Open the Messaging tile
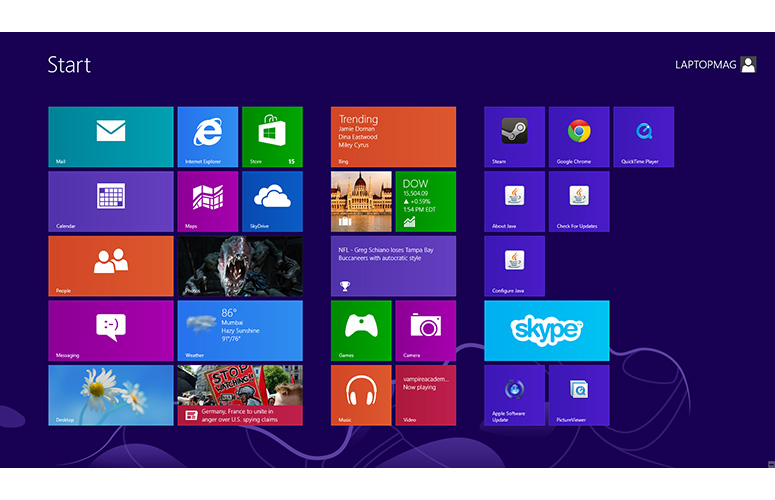Viewport: 775px width, 500px height. pyautogui.click(x=111, y=331)
